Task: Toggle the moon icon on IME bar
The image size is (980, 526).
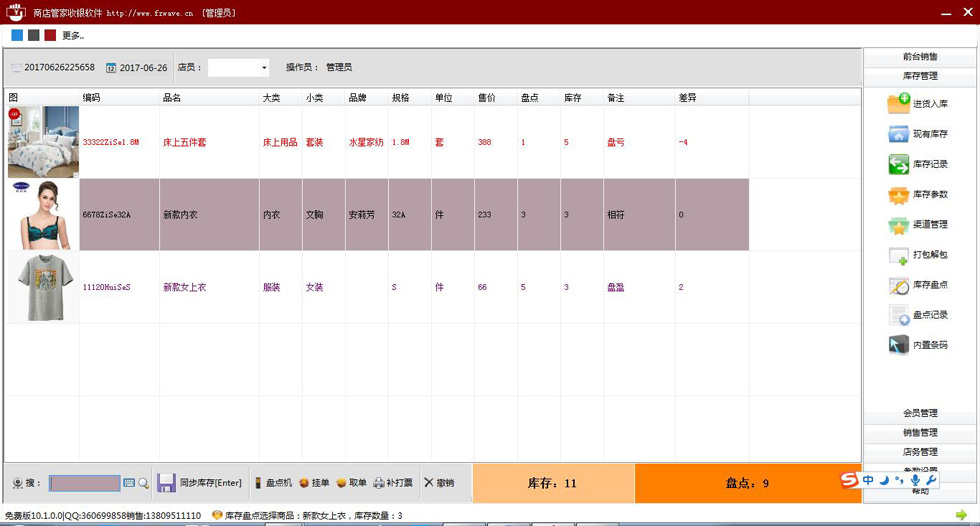Action: point(884,480)
